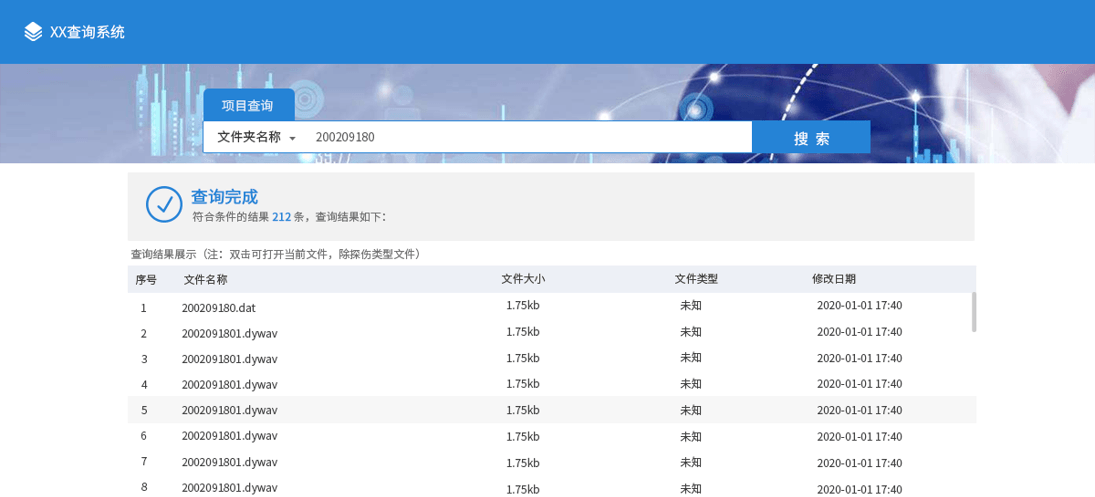Image resolution: width=1095 pixels, height=497 pixels.
Task: Click the 文件大小 column header
Action: pyautogui.click(x=523, y=279)
